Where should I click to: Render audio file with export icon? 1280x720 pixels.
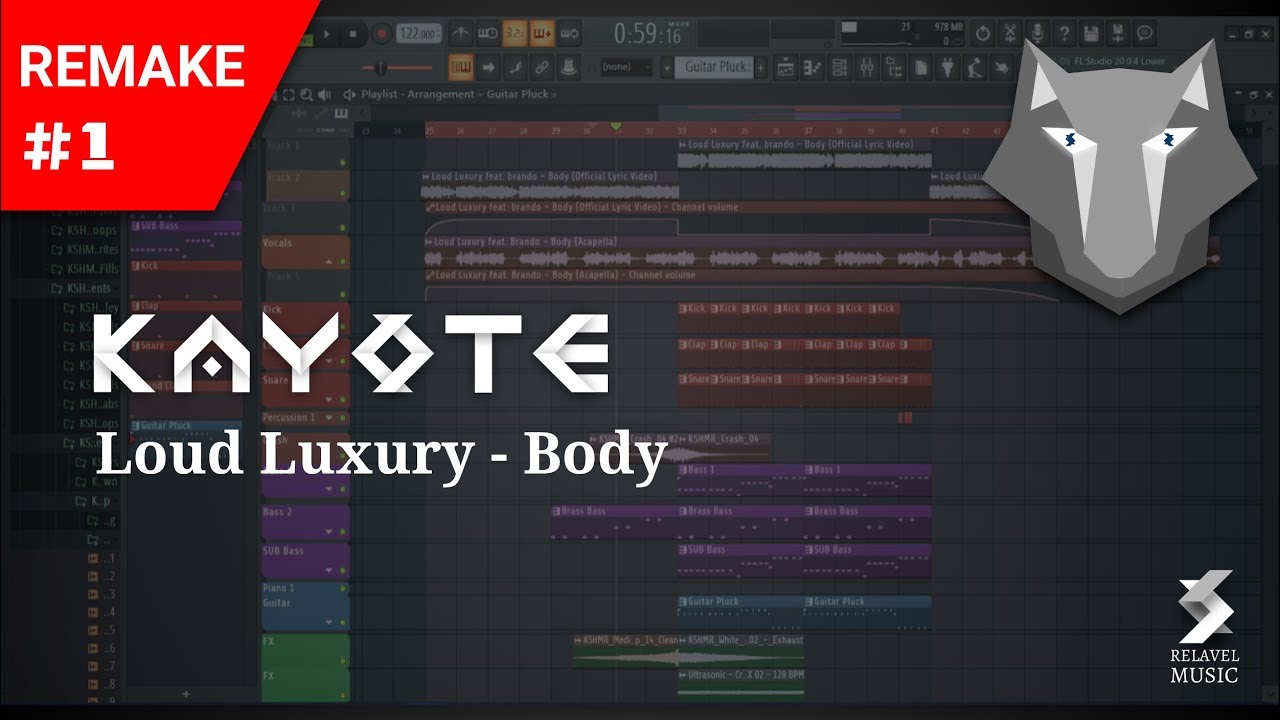click(1118, 34)
